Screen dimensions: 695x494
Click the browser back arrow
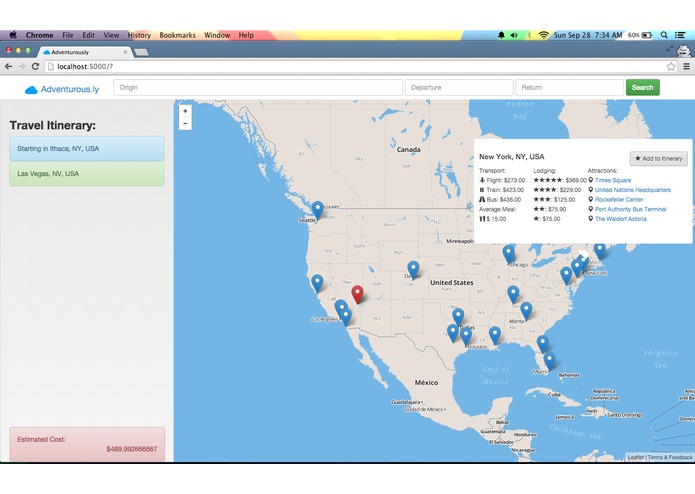point(8,66)
